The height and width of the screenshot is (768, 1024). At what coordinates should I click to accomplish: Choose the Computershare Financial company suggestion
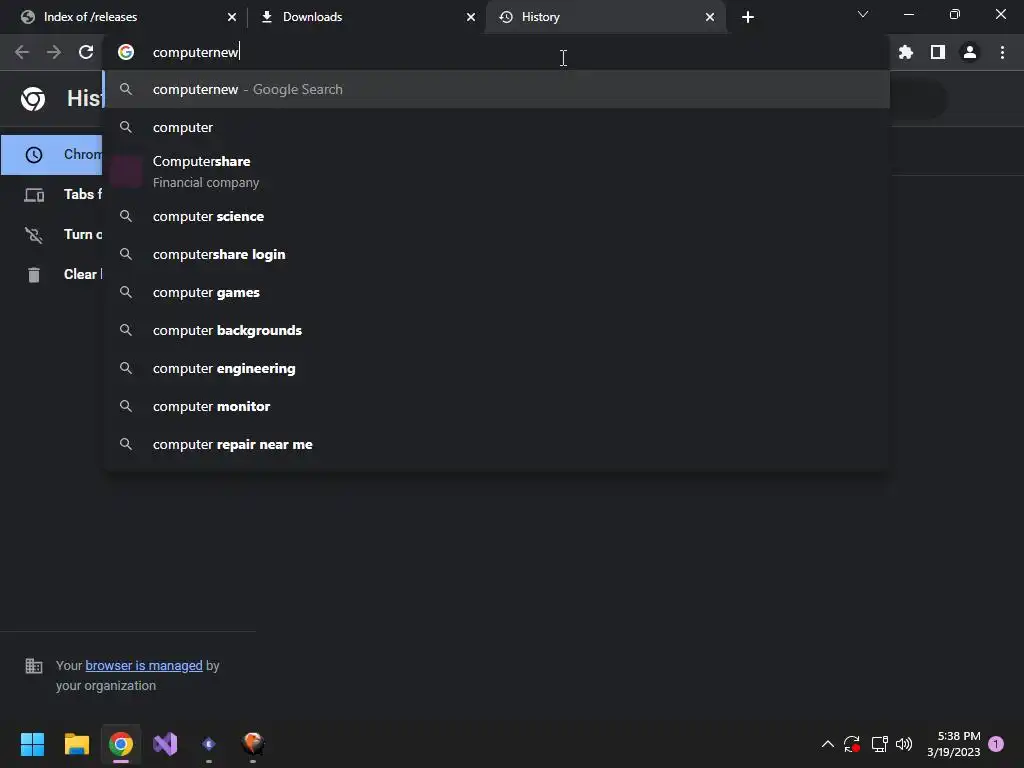pyautogui.click(x=498, y=172)
